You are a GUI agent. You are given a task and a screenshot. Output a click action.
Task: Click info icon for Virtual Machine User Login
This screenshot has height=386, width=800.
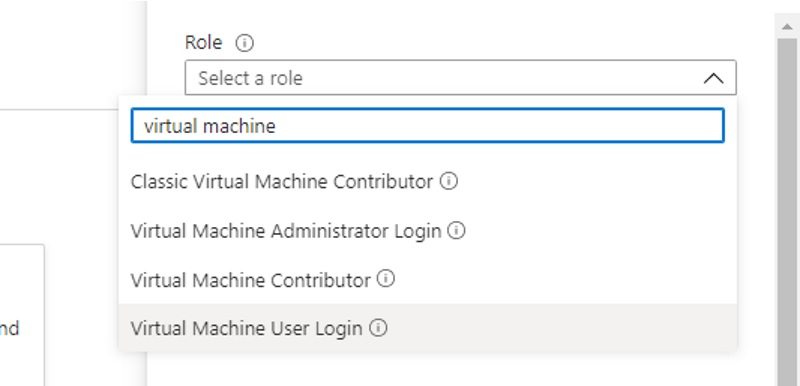[x=378, y=328]
